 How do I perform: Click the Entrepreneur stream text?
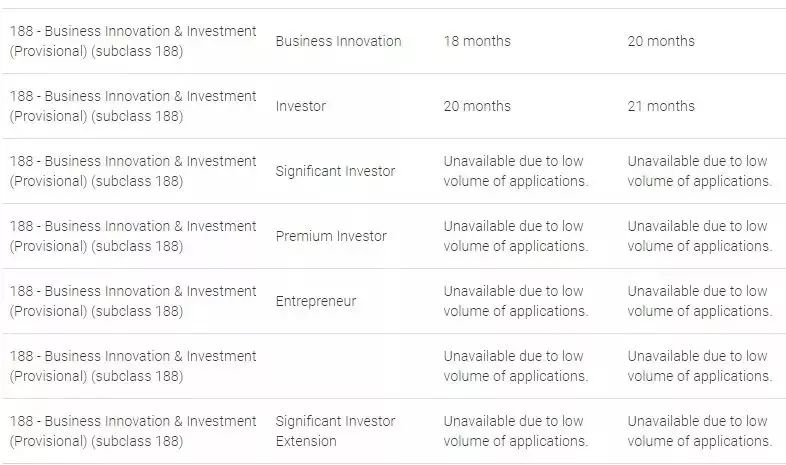[x=316, y=301]
